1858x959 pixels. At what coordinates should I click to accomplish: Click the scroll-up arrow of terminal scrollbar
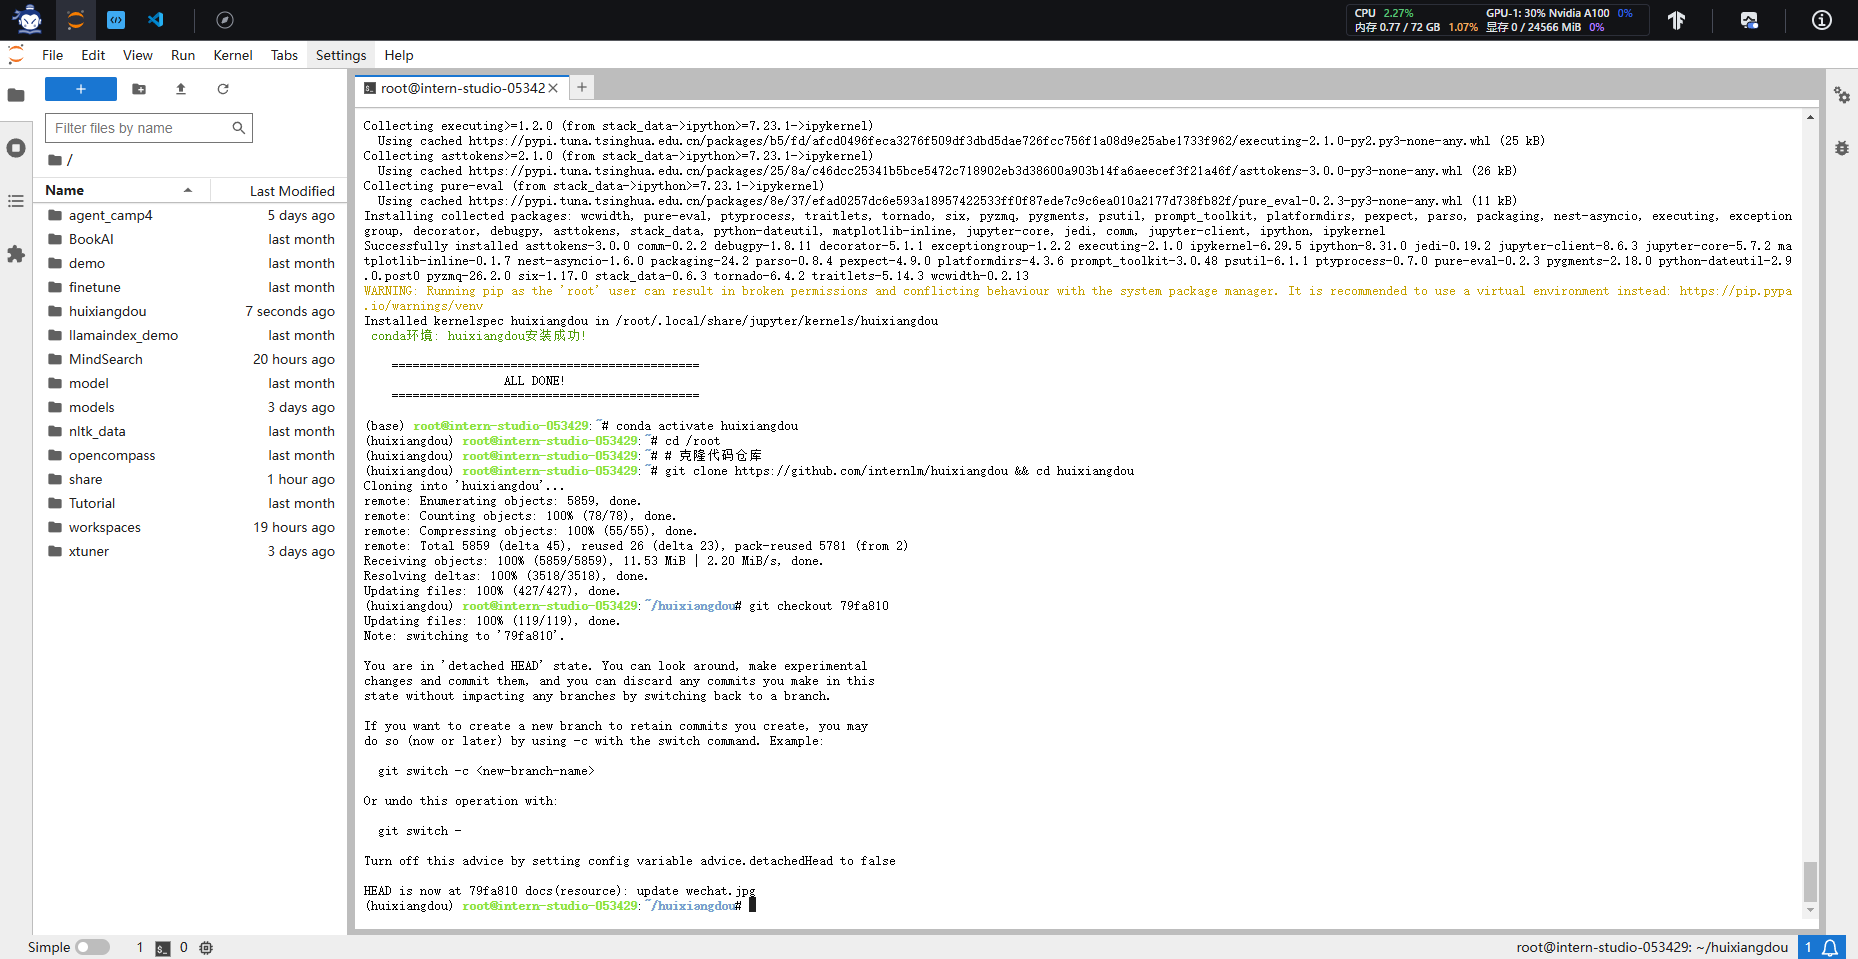pyautogui.click(x=1810, y=117)
